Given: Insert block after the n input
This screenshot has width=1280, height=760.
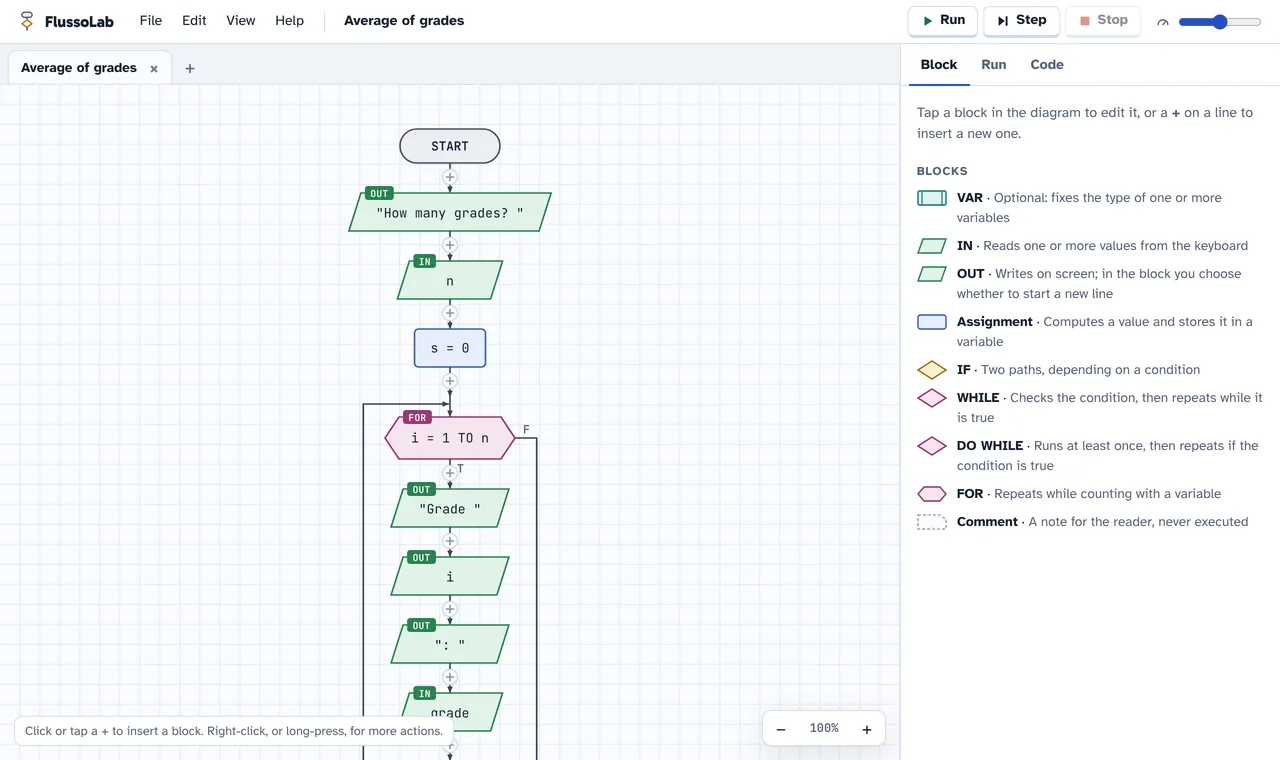Looking at the screenshot, I should coord(450,313).
